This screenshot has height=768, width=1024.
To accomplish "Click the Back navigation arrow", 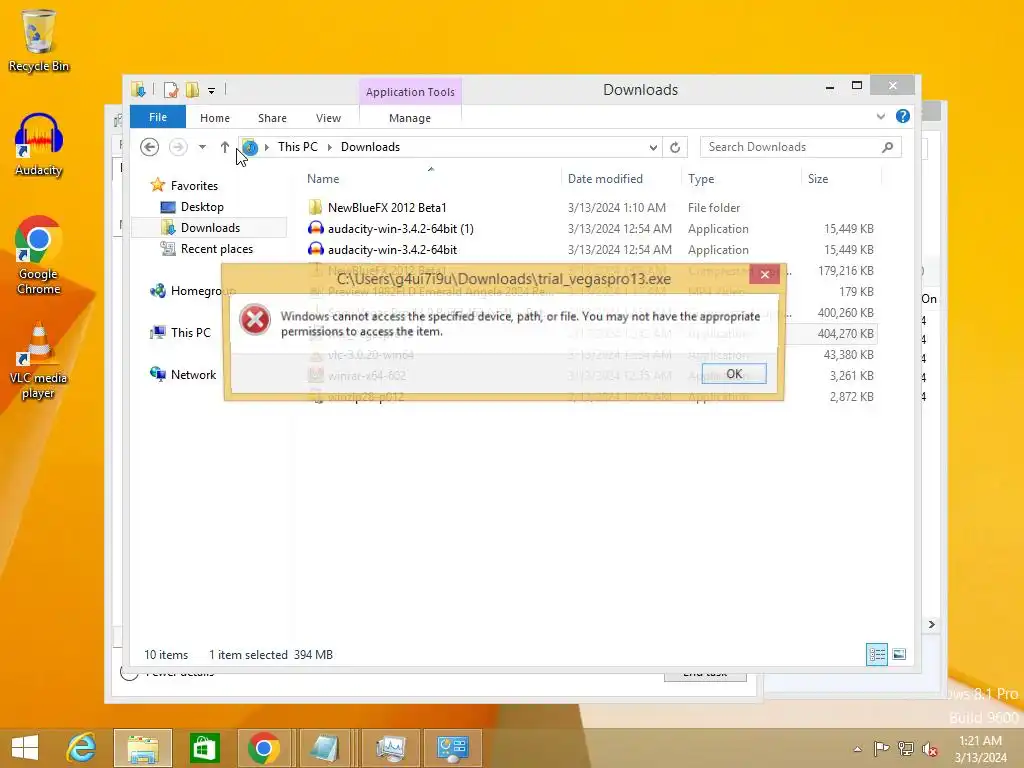I will pyautogui.click(x=150, y=147).
